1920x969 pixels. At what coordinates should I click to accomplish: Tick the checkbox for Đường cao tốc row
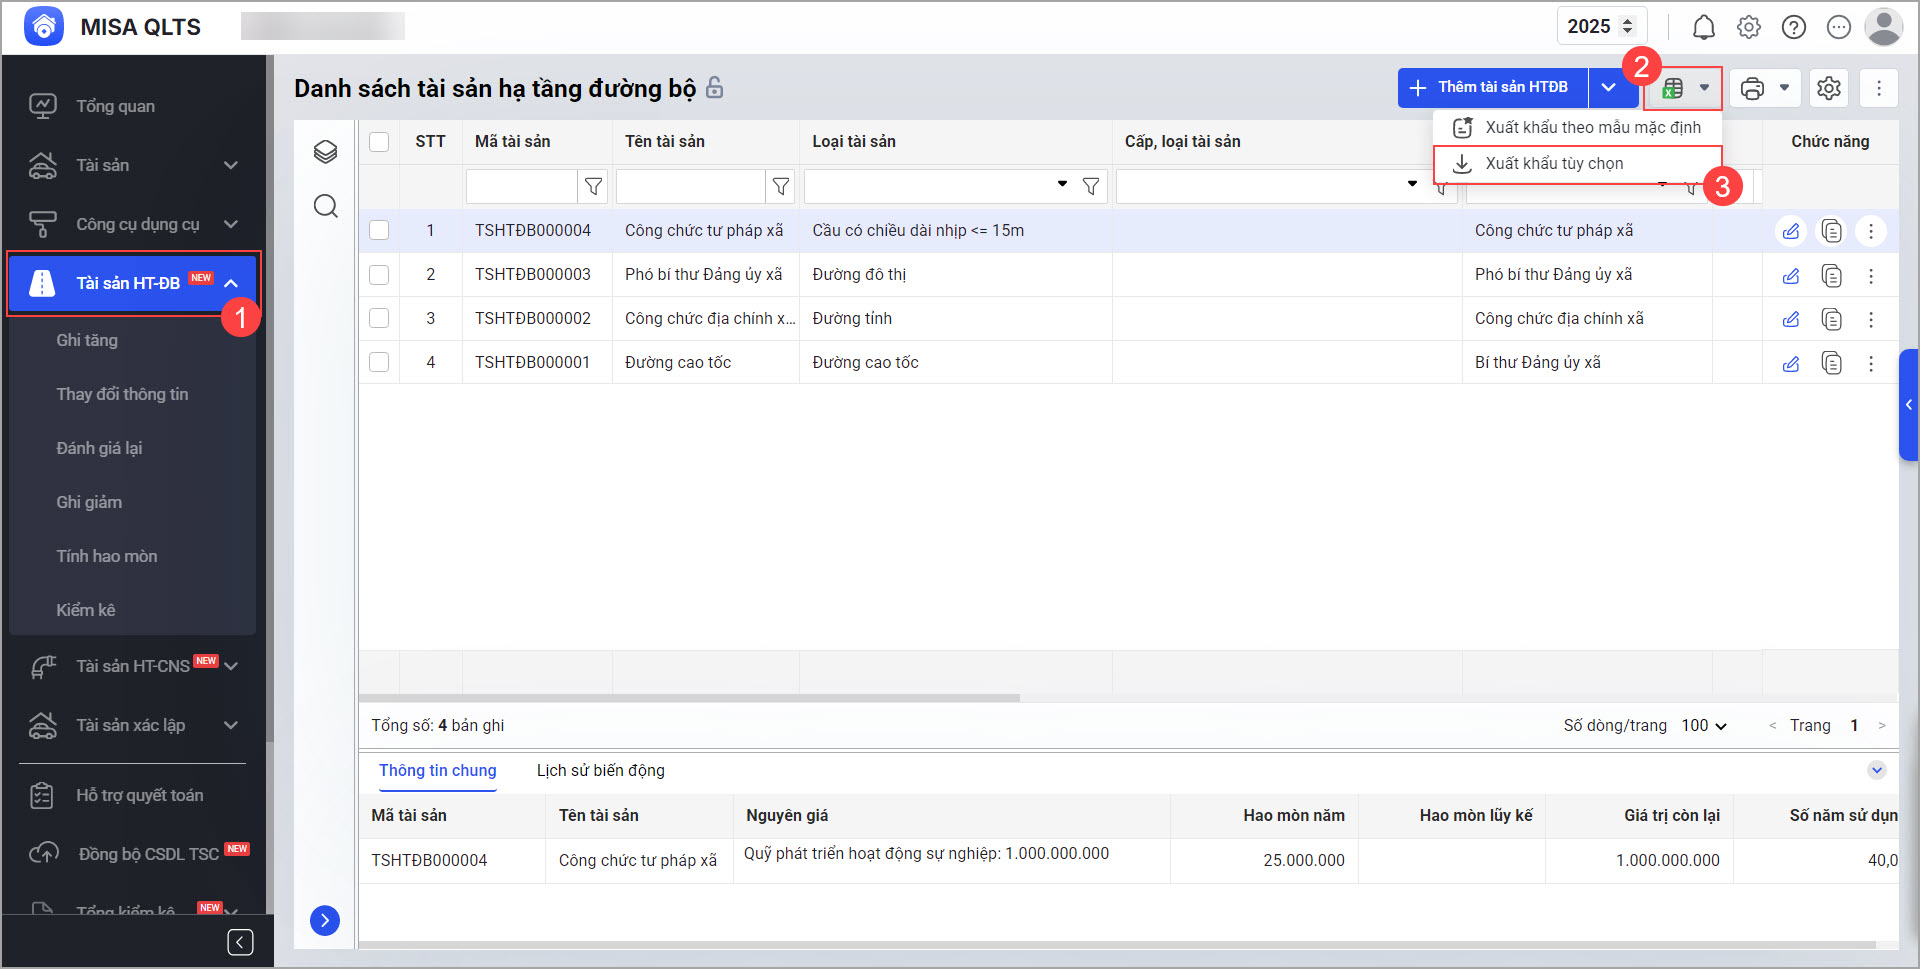point(379,363)
